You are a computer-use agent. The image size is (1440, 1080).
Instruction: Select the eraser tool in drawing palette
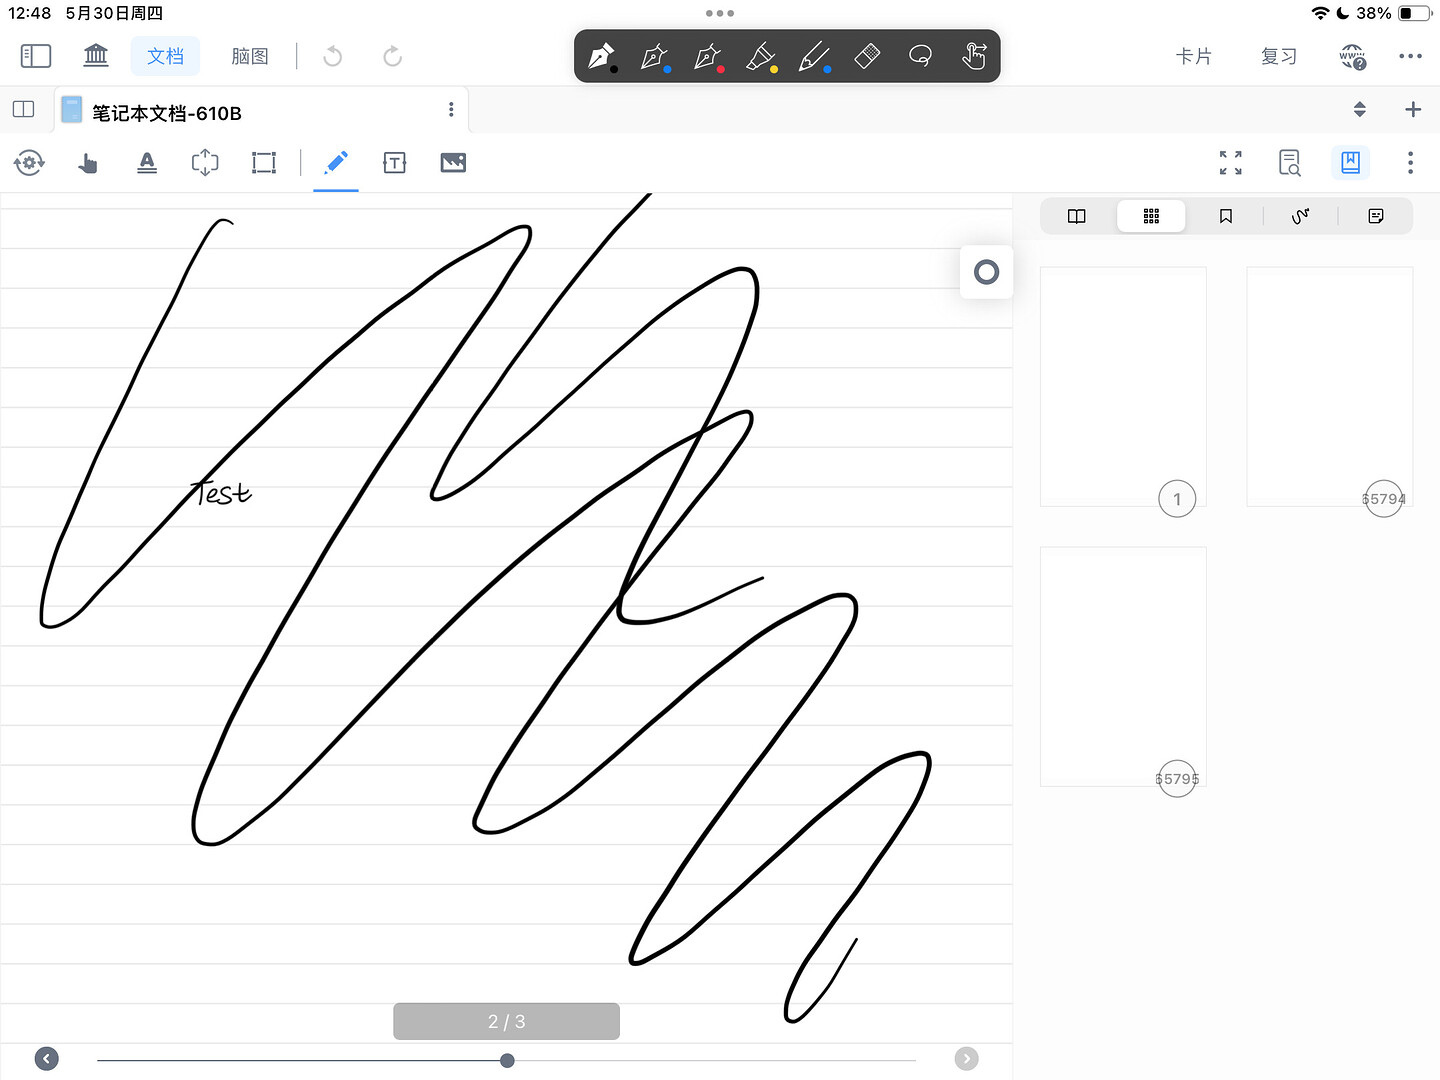(867, 56)
